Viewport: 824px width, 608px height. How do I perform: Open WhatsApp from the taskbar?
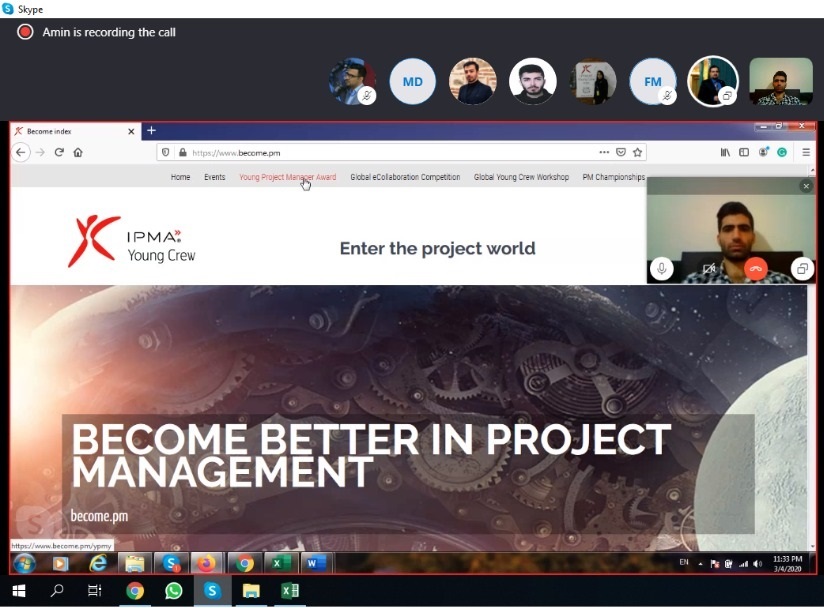[174, 591]
